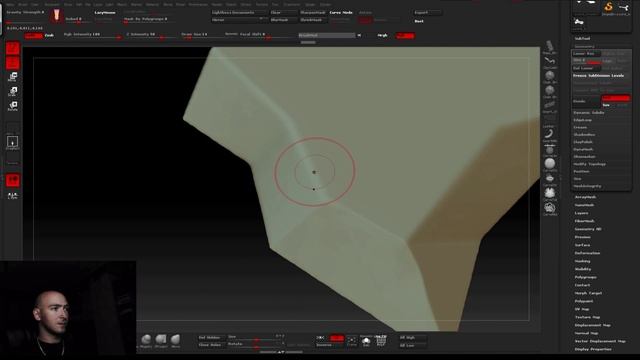The width and height of the screenshot is (640, 360).
Task: Open Lightbox Documents
Action: pos(238,13)
